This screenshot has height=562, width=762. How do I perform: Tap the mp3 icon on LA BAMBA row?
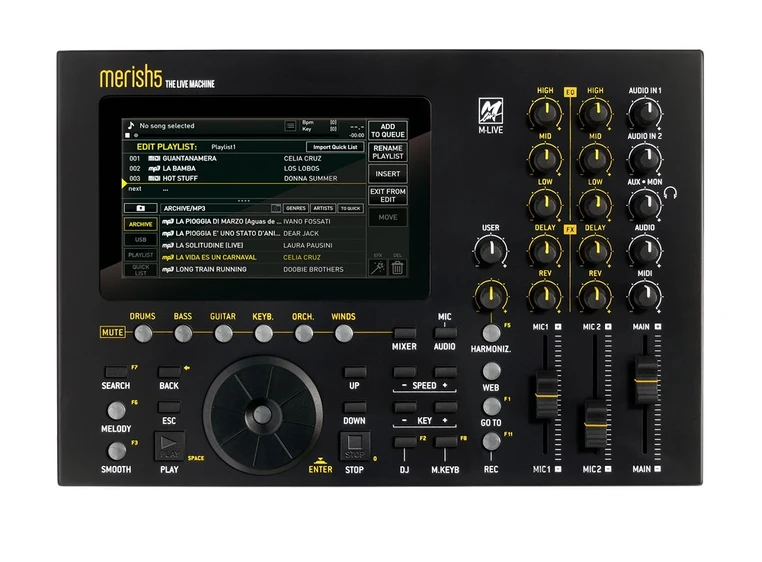(x=154, y=169)
